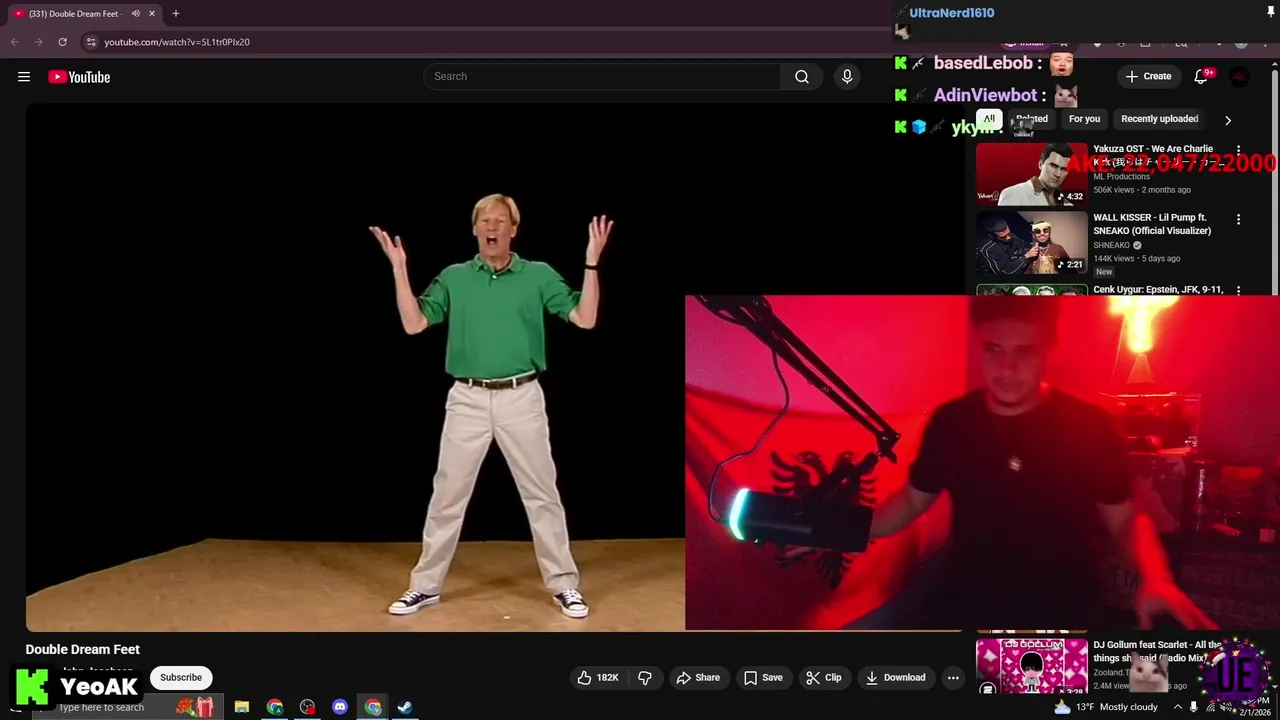Screen dimensions: 1280x720
Task: Open DJ Gollum feat Scarlet video thumbnail
Action: [x=1031, y=668]
